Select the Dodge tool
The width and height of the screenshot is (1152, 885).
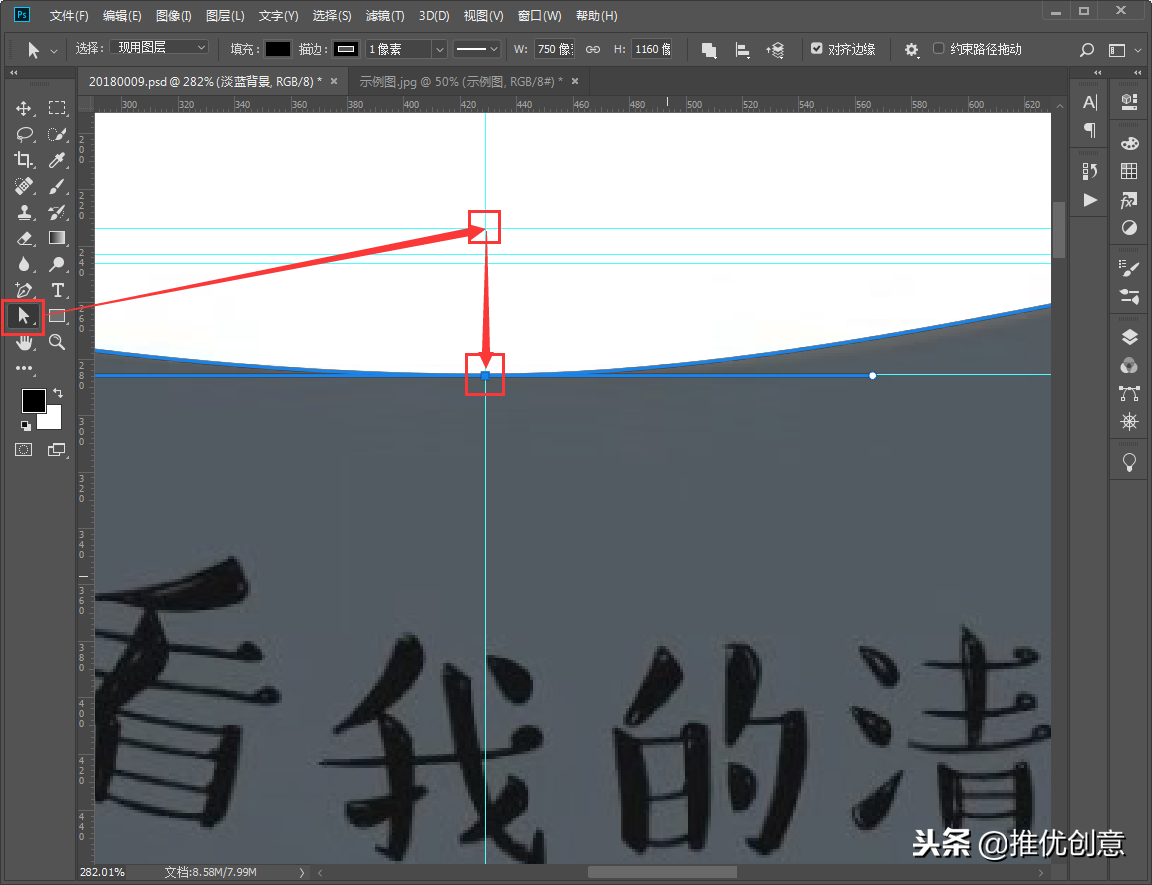coord(57,264)
